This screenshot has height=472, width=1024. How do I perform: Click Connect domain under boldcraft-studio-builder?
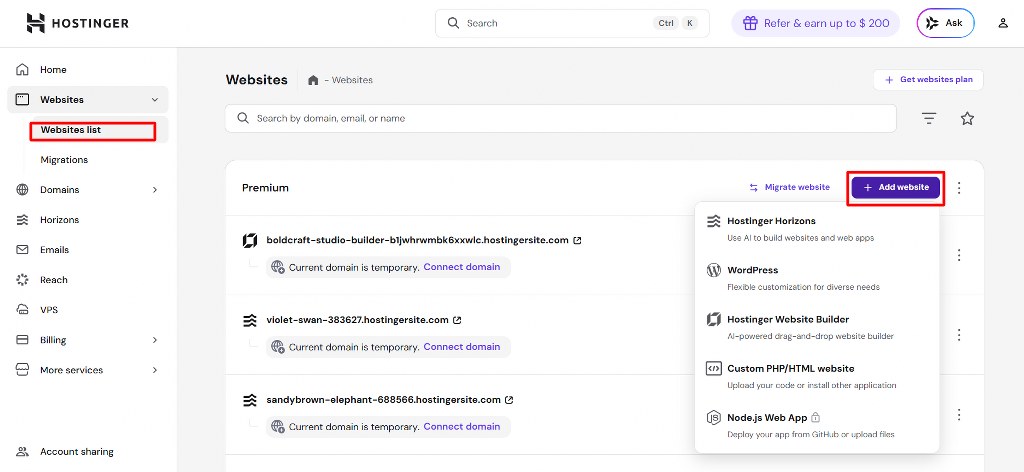tap(462, 266)
